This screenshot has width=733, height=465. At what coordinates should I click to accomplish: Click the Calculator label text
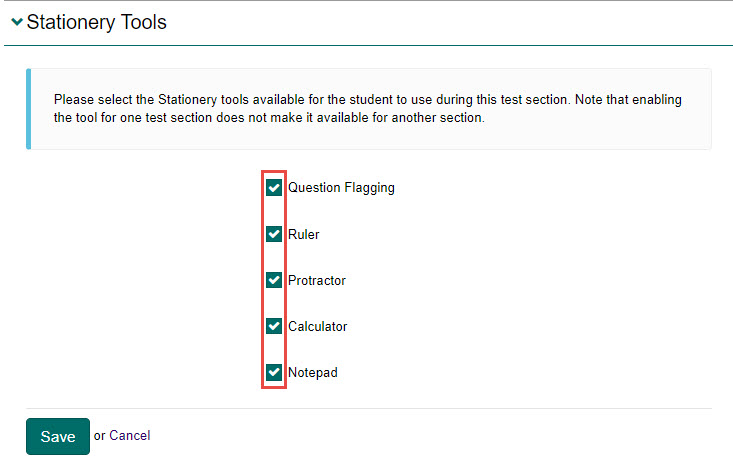[x=318, y=326]
